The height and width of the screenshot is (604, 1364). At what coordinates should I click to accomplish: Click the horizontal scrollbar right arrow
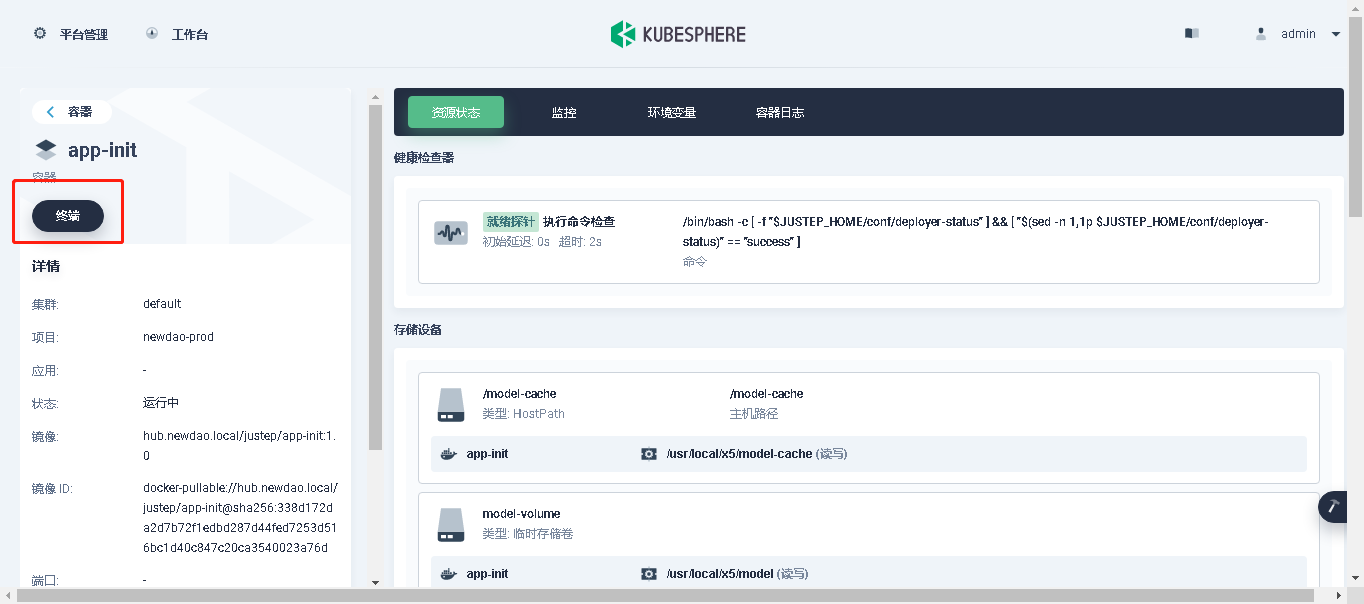click(x=1339, y=596)
